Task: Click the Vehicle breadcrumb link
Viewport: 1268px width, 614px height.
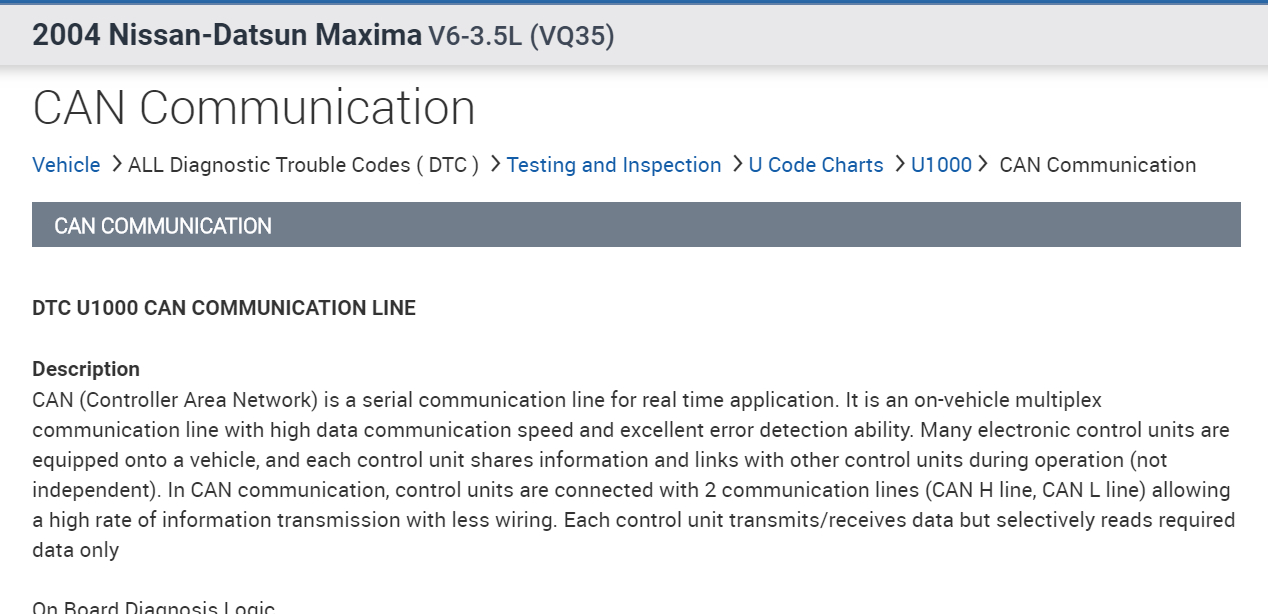Action: 66,165
